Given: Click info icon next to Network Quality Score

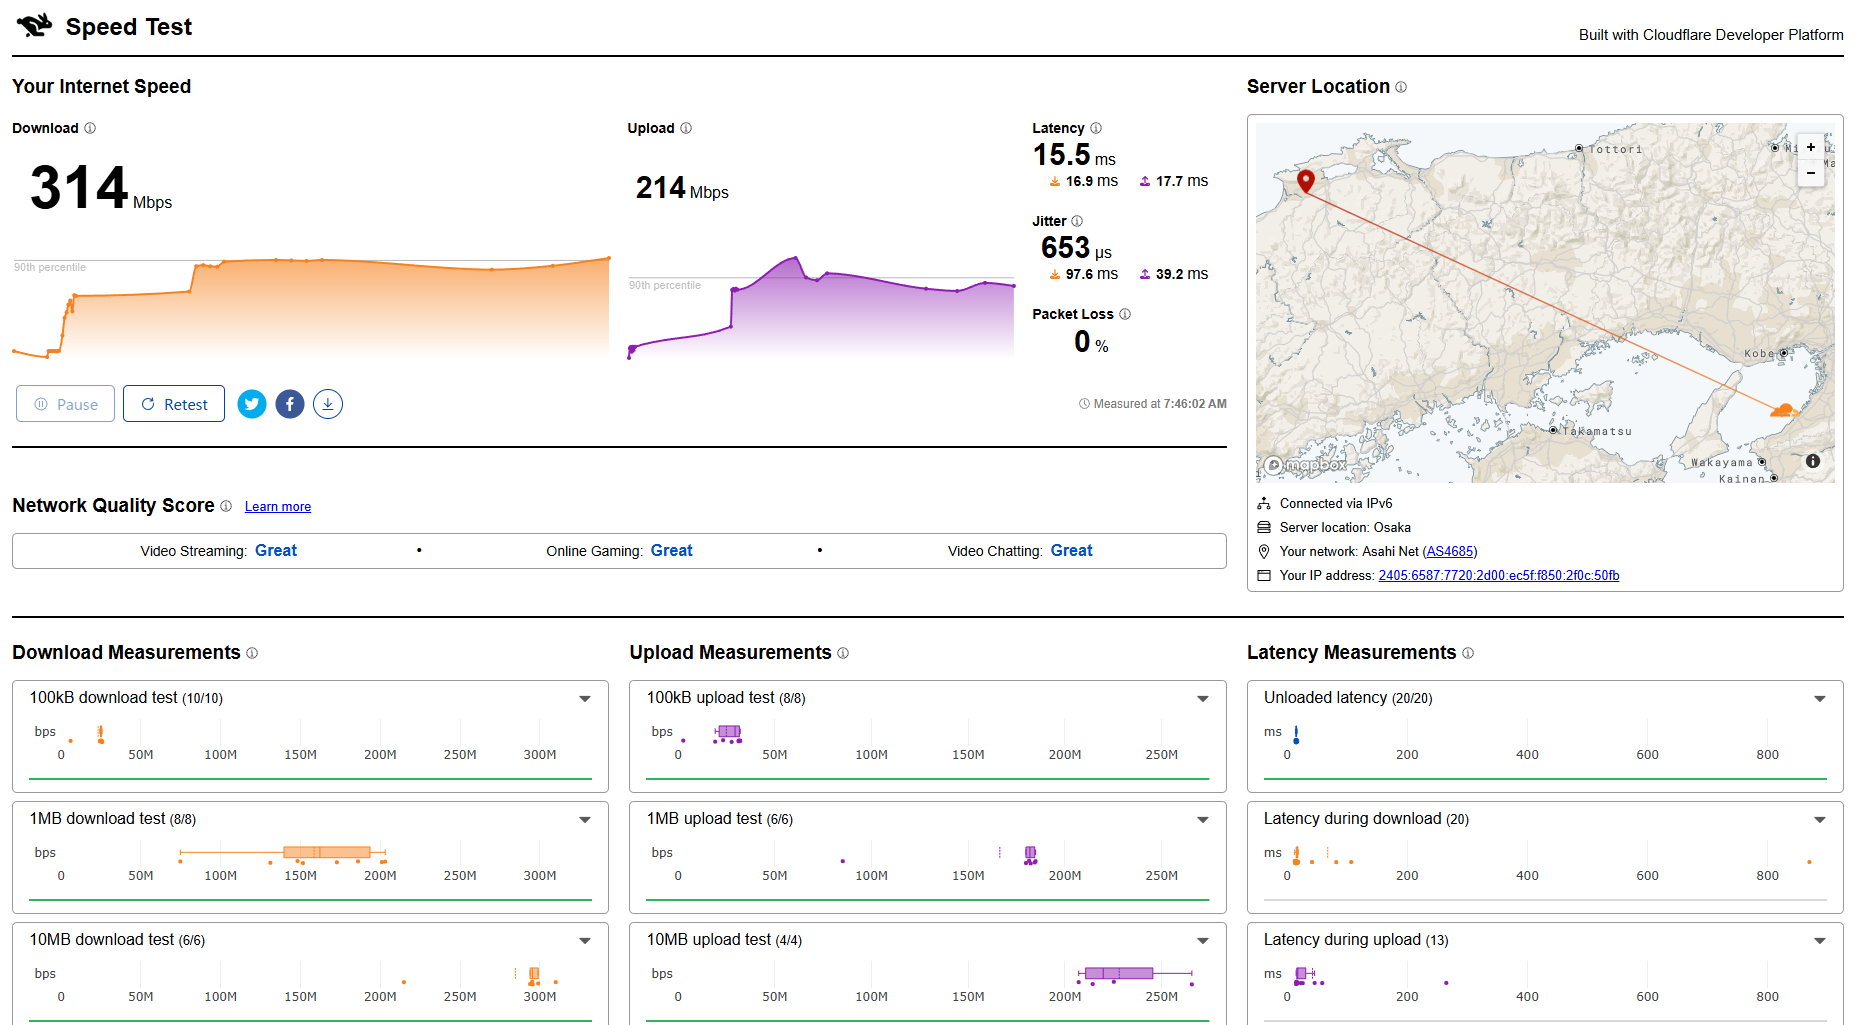Looking at the screenshot, I should coord(226,506).
